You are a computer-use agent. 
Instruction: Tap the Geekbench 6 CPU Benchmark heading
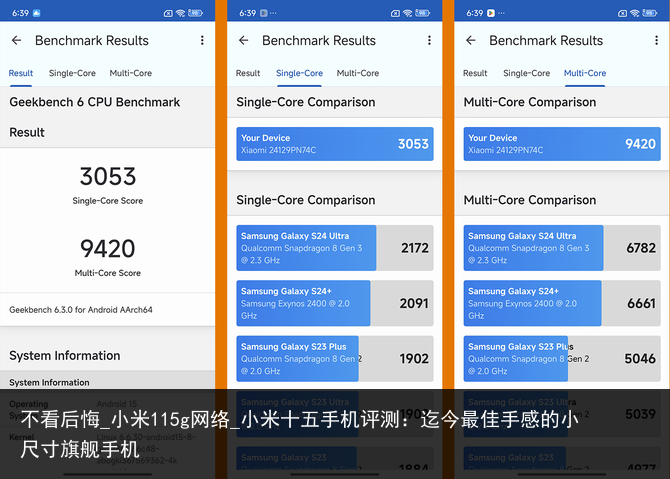(x=94, y=102)
